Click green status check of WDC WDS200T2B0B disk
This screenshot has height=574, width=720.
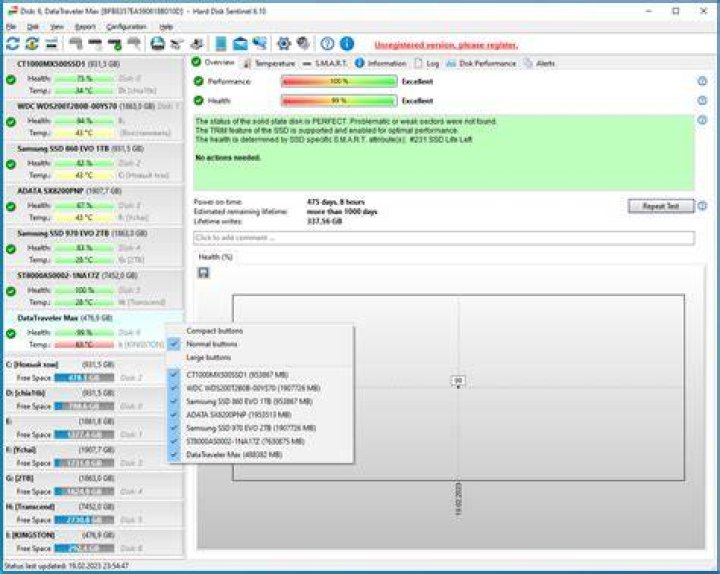(x=11, y=122)
